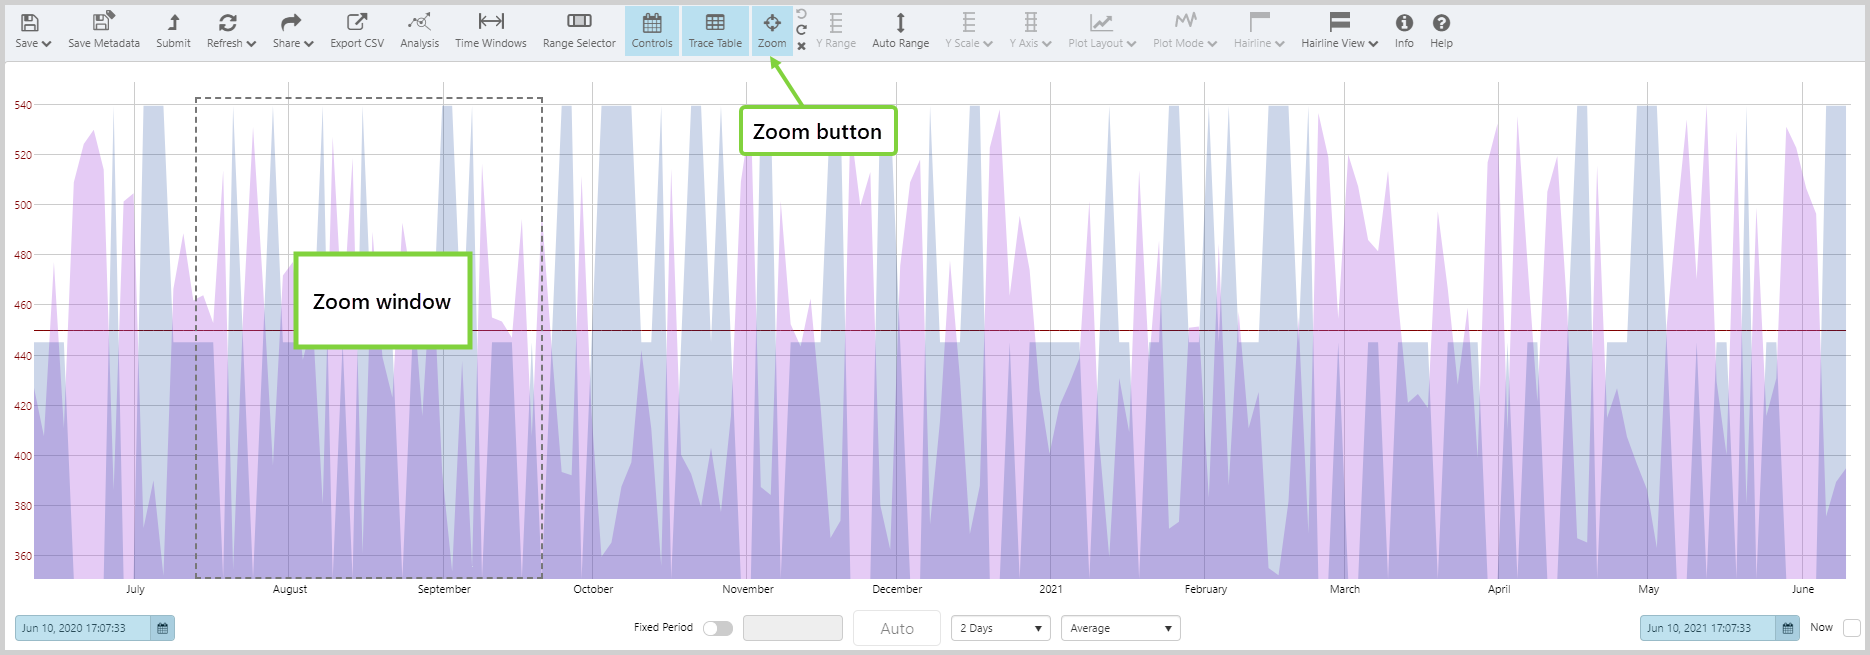
Task: Open the Average aggregation dropdown
Action: tap(1120, 628)
